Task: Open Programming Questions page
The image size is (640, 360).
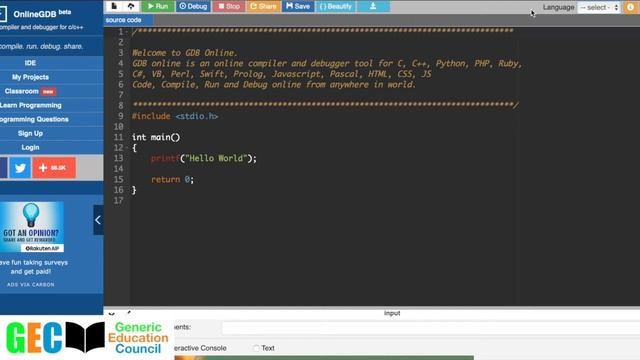Action: 34,119
